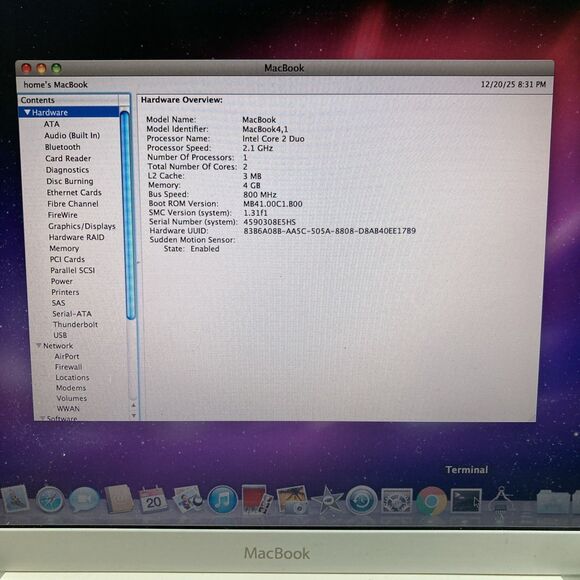
Task: Show Serial-ATA information
Action: point(72,314)
